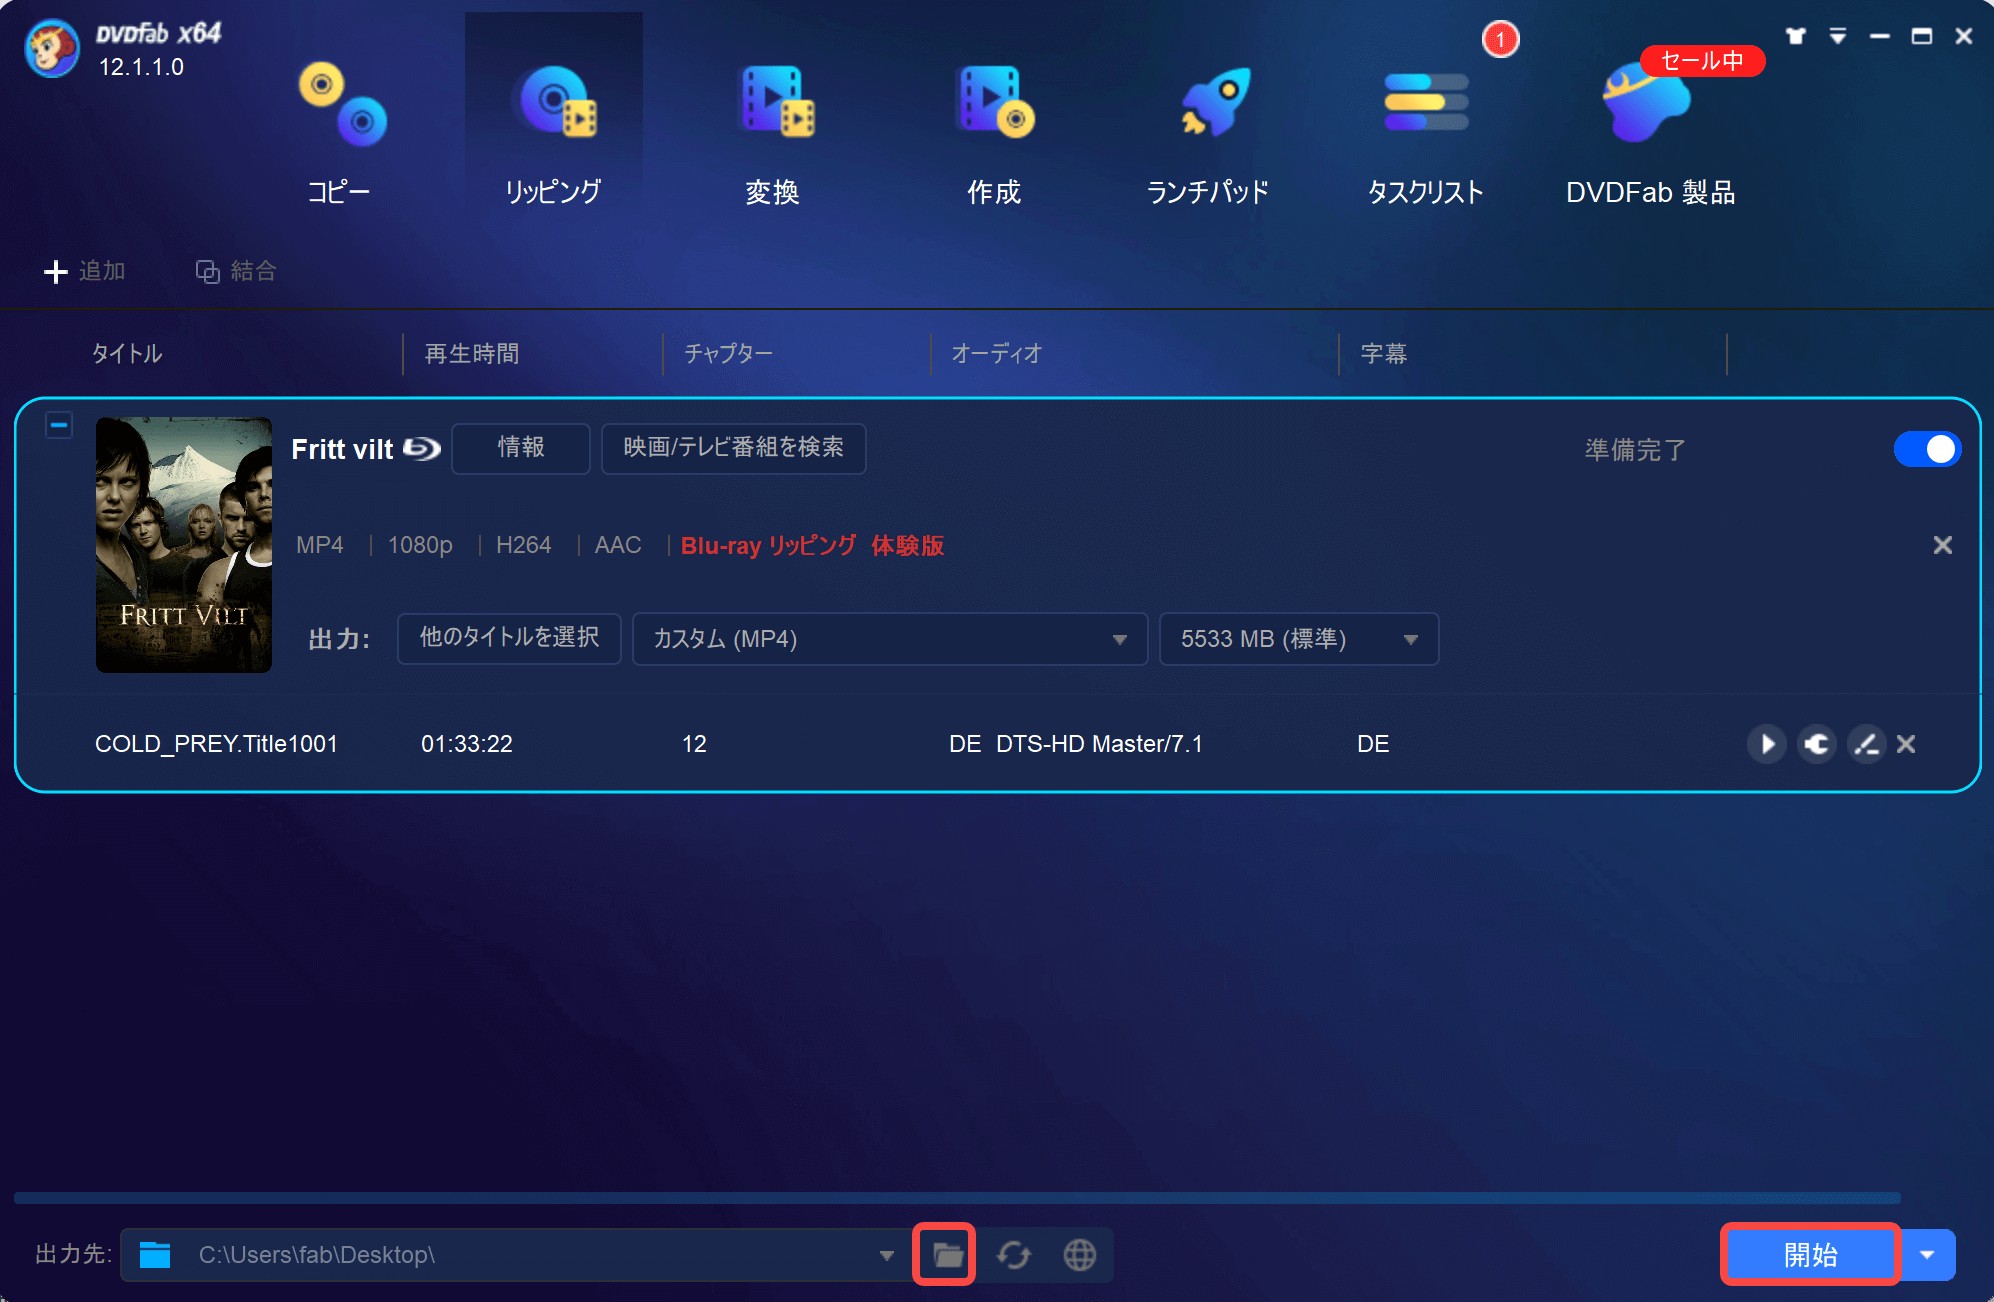Click the DE DTS-HD Master/7.1 audio entry
Image resolution: width=1994 pixels, height=1302 pixels.
click(x=1076, y=744)
